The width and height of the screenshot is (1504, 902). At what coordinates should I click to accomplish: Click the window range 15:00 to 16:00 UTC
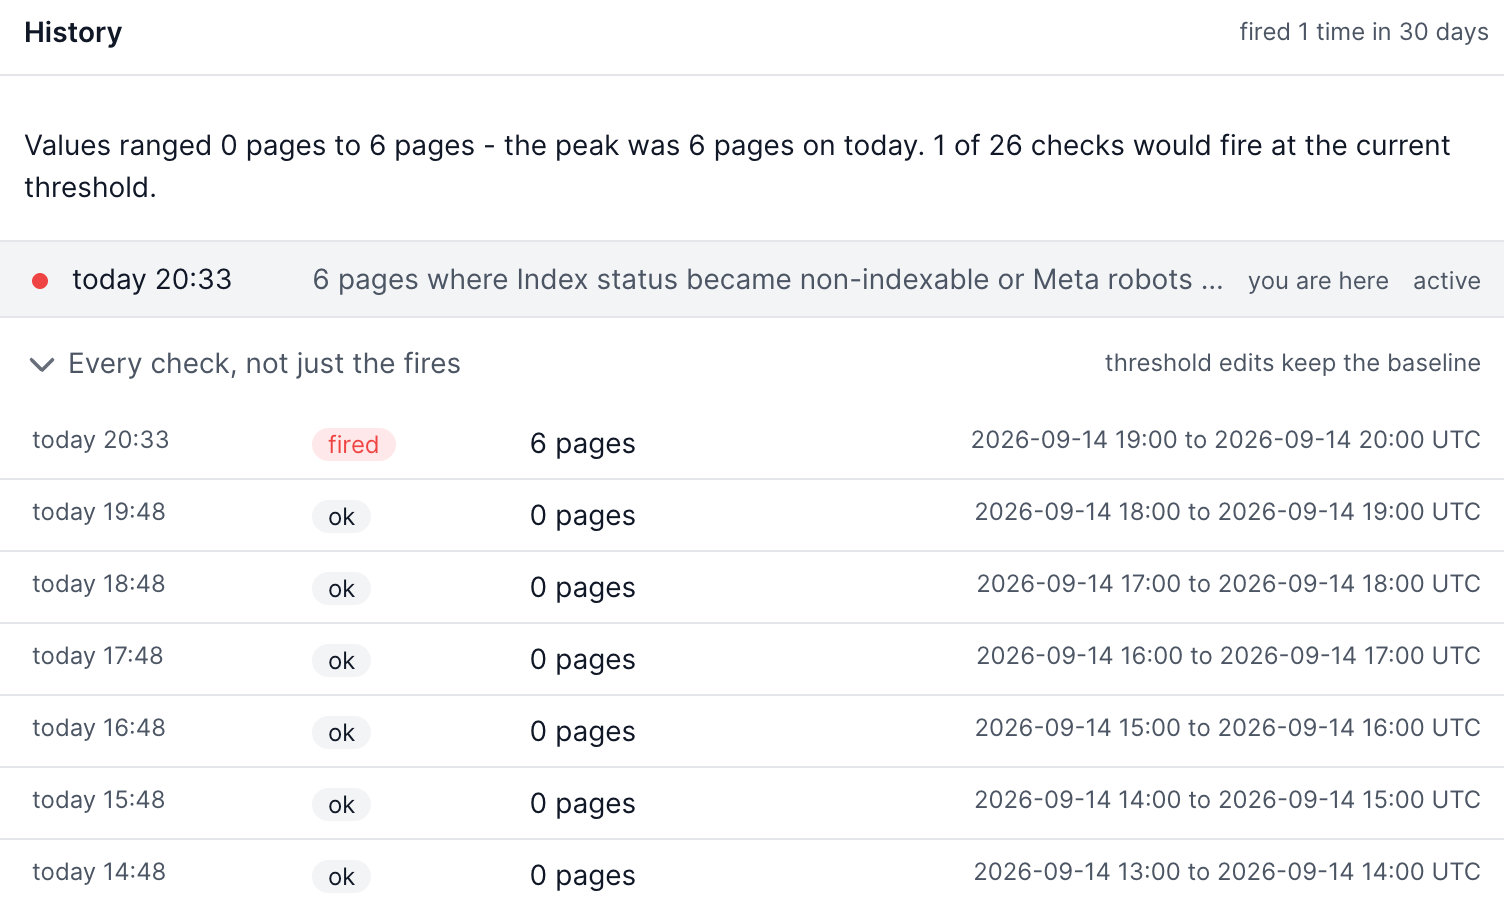tap(1228, 728)
